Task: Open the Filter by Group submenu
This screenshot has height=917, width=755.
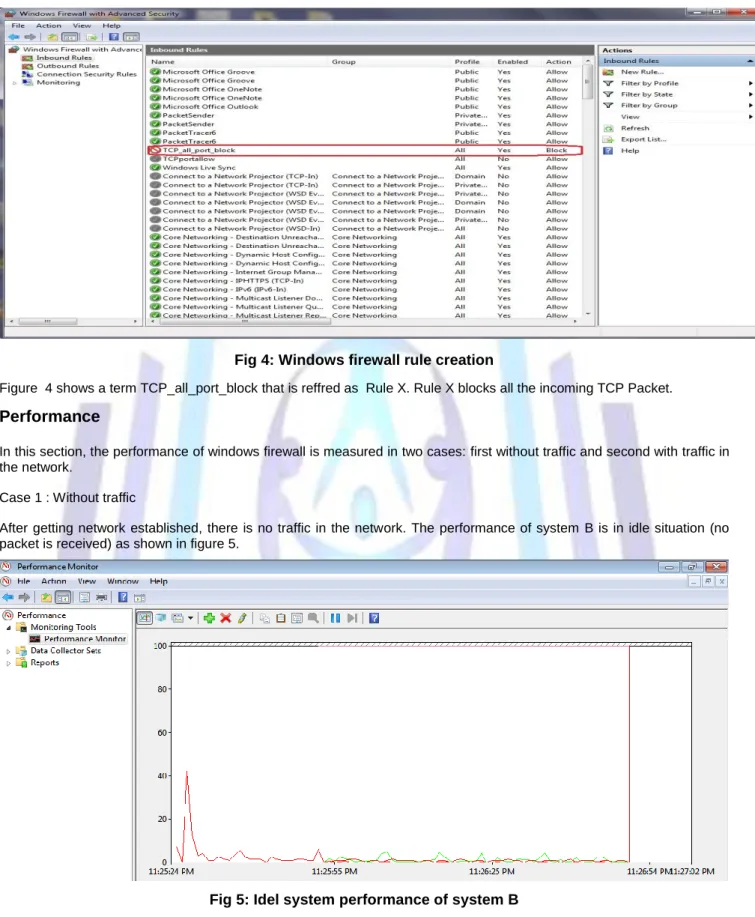Action: tap(750, 105)
